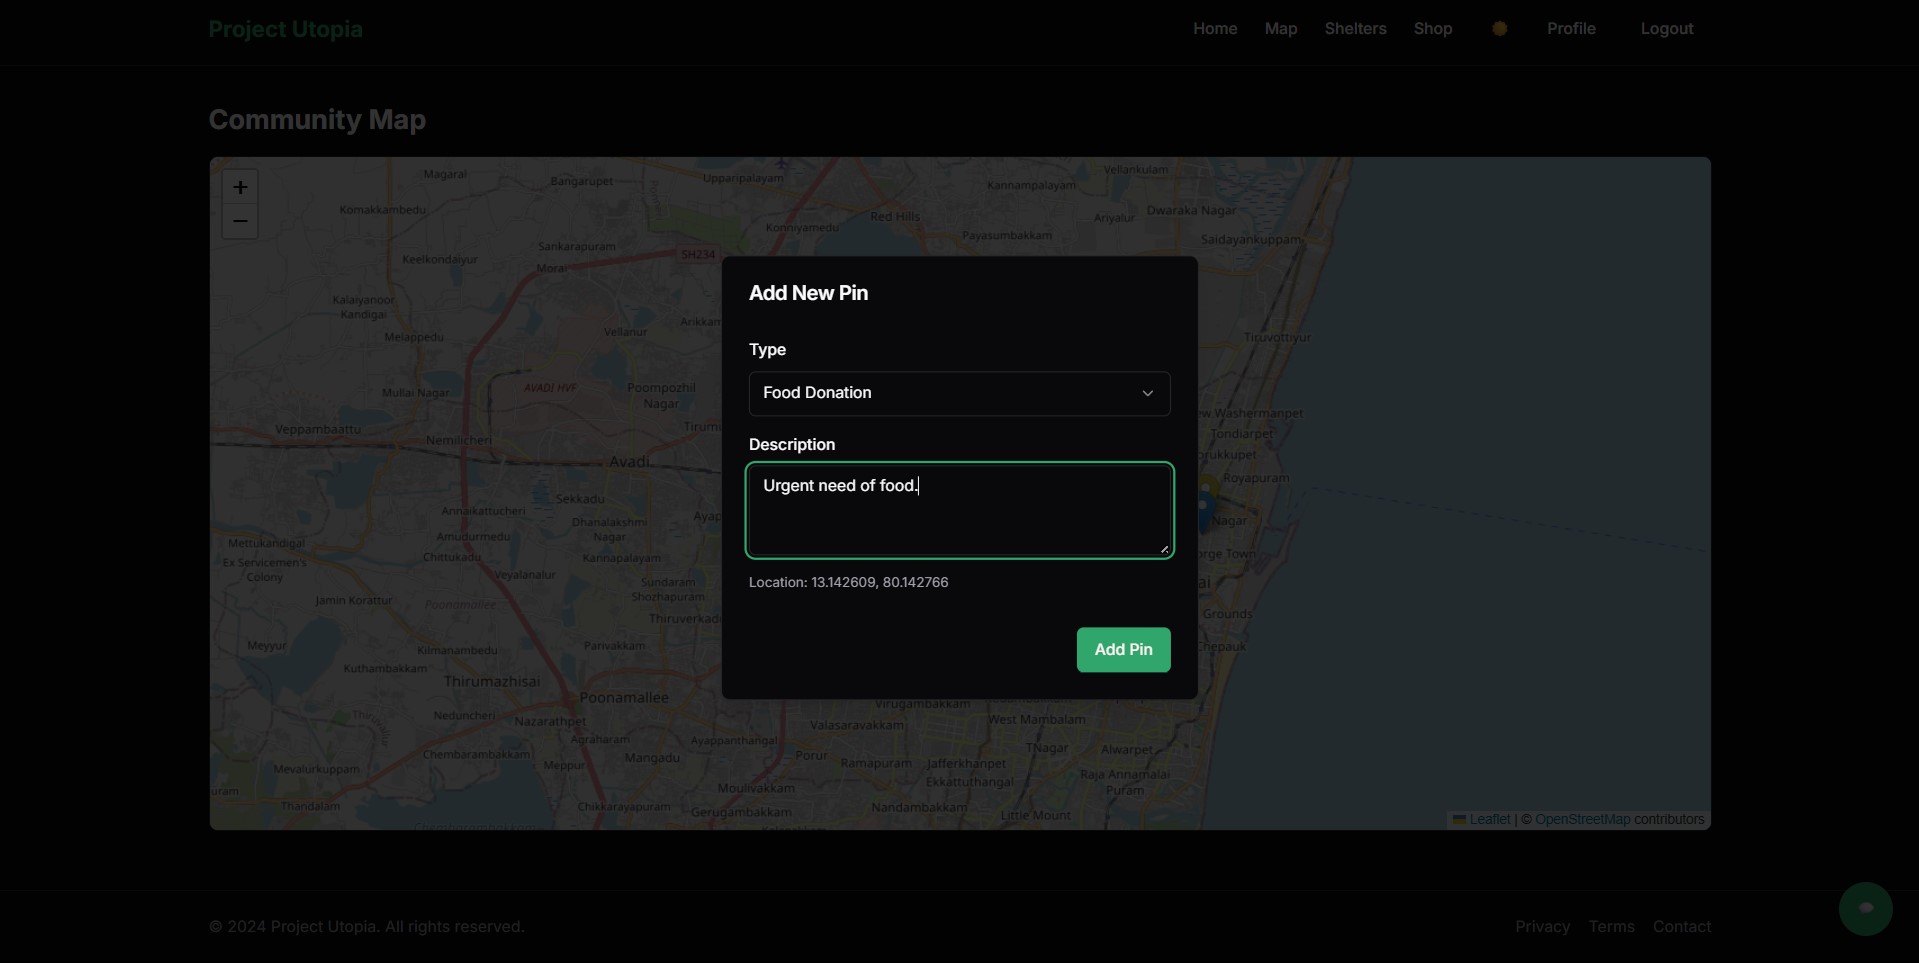
Task: Open the Contact footer link
Action: pos(1681,927)
